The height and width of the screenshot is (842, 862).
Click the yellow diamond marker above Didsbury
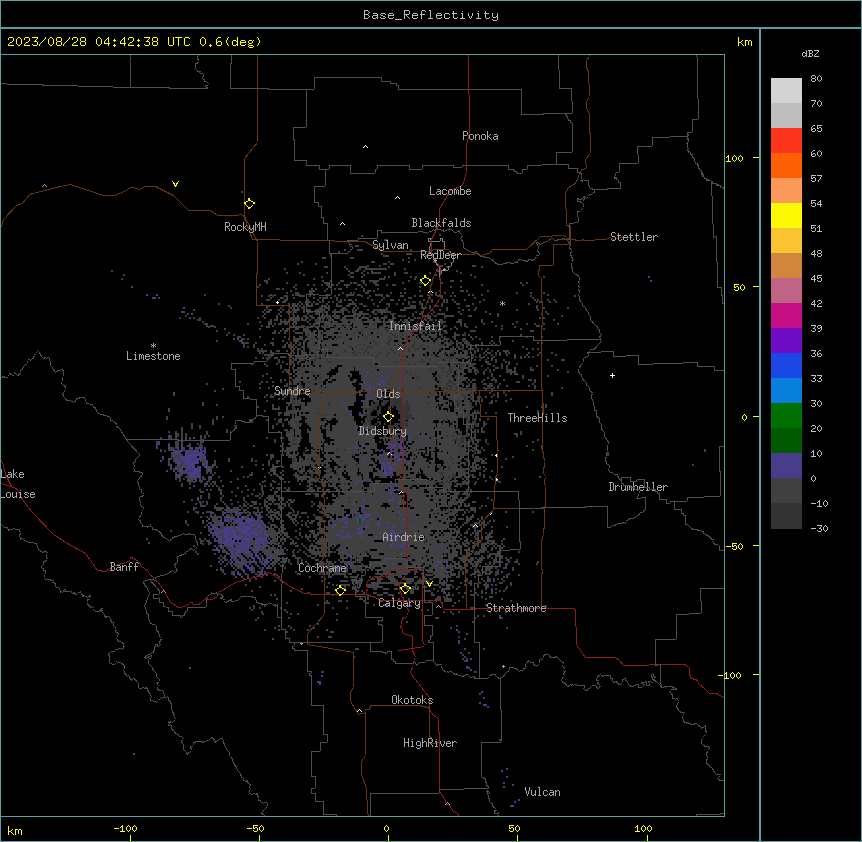pyautogui.click(x=389, y=417)
